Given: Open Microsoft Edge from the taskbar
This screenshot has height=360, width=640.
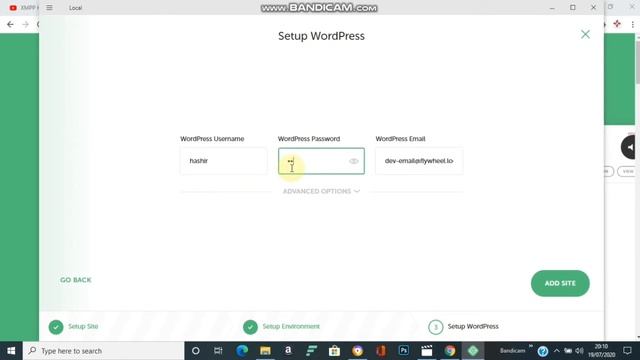Looking at the screenshot, I should (242, 351).
